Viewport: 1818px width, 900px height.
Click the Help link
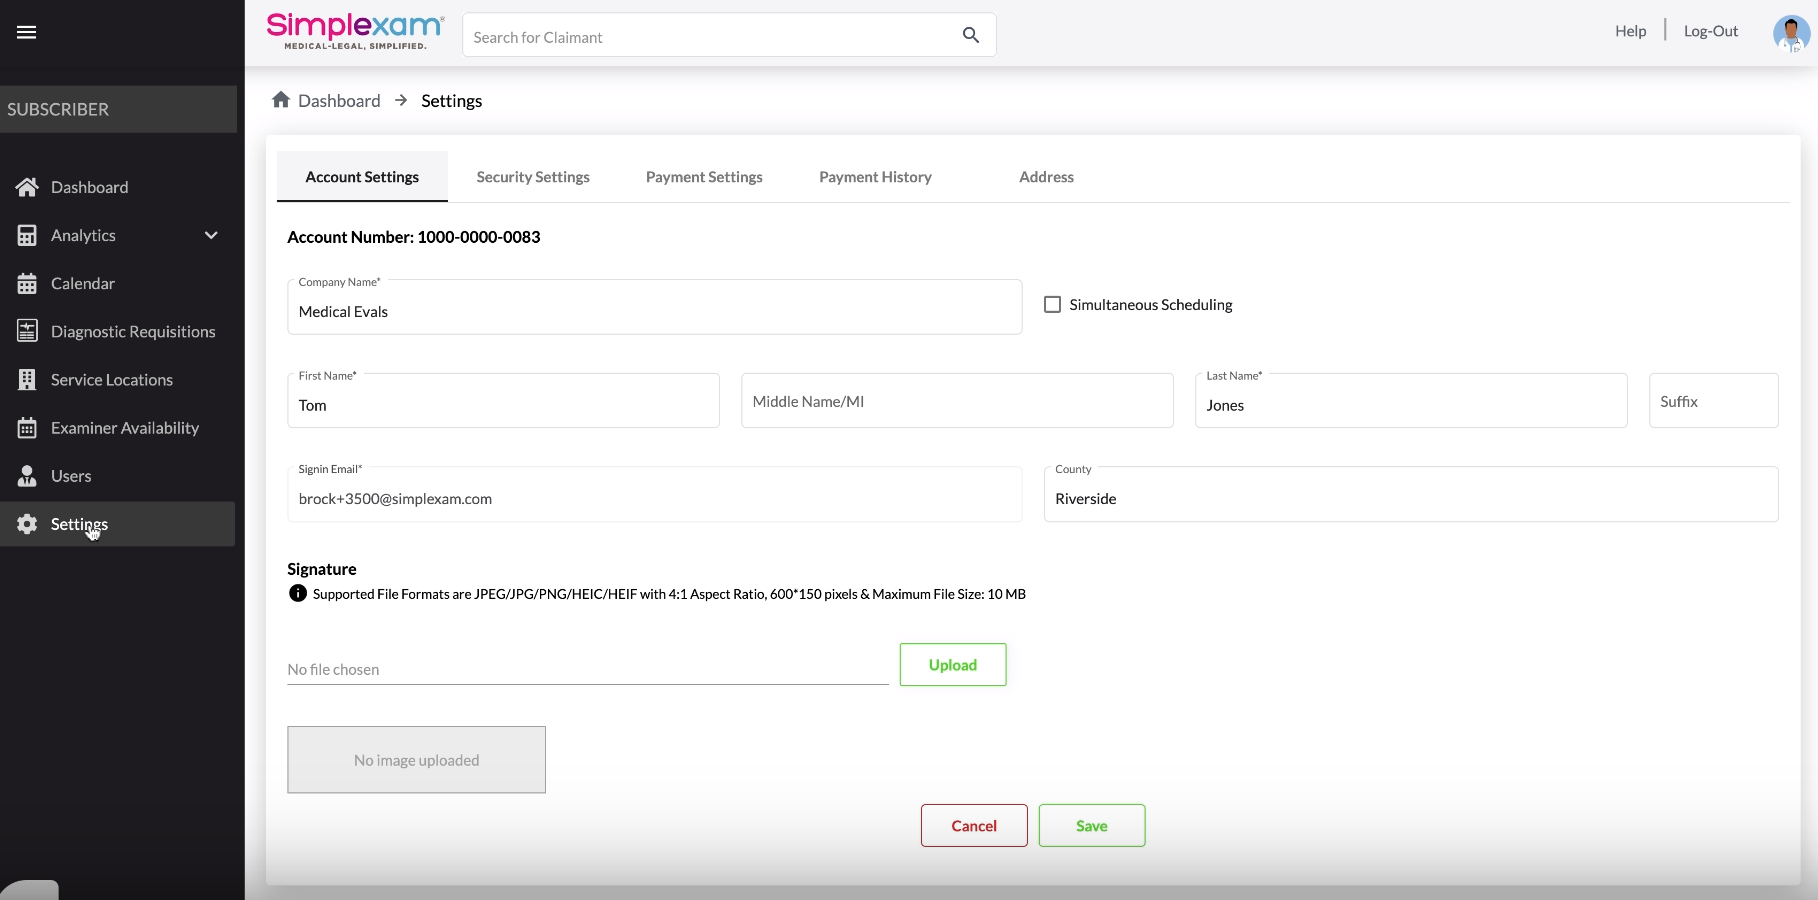(x=1630, y=31)
